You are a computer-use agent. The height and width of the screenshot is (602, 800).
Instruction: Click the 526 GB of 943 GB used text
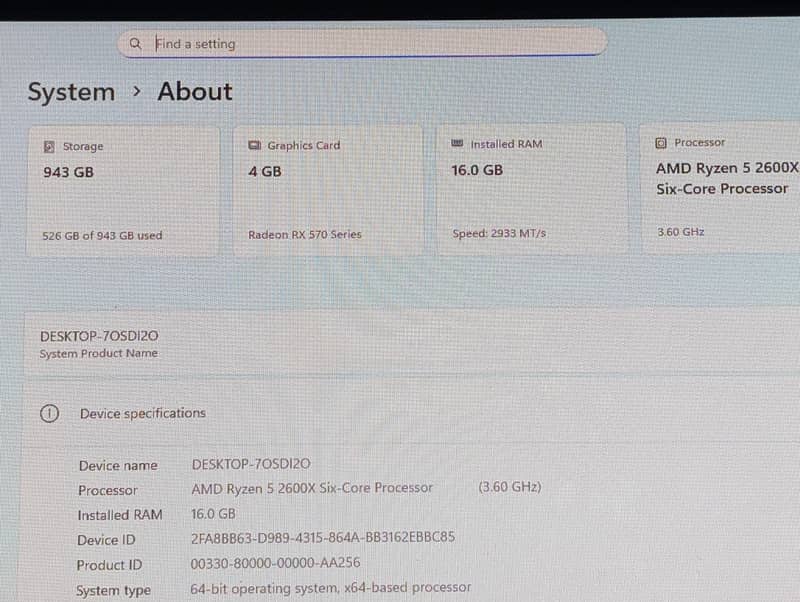[x=102, y=236]
